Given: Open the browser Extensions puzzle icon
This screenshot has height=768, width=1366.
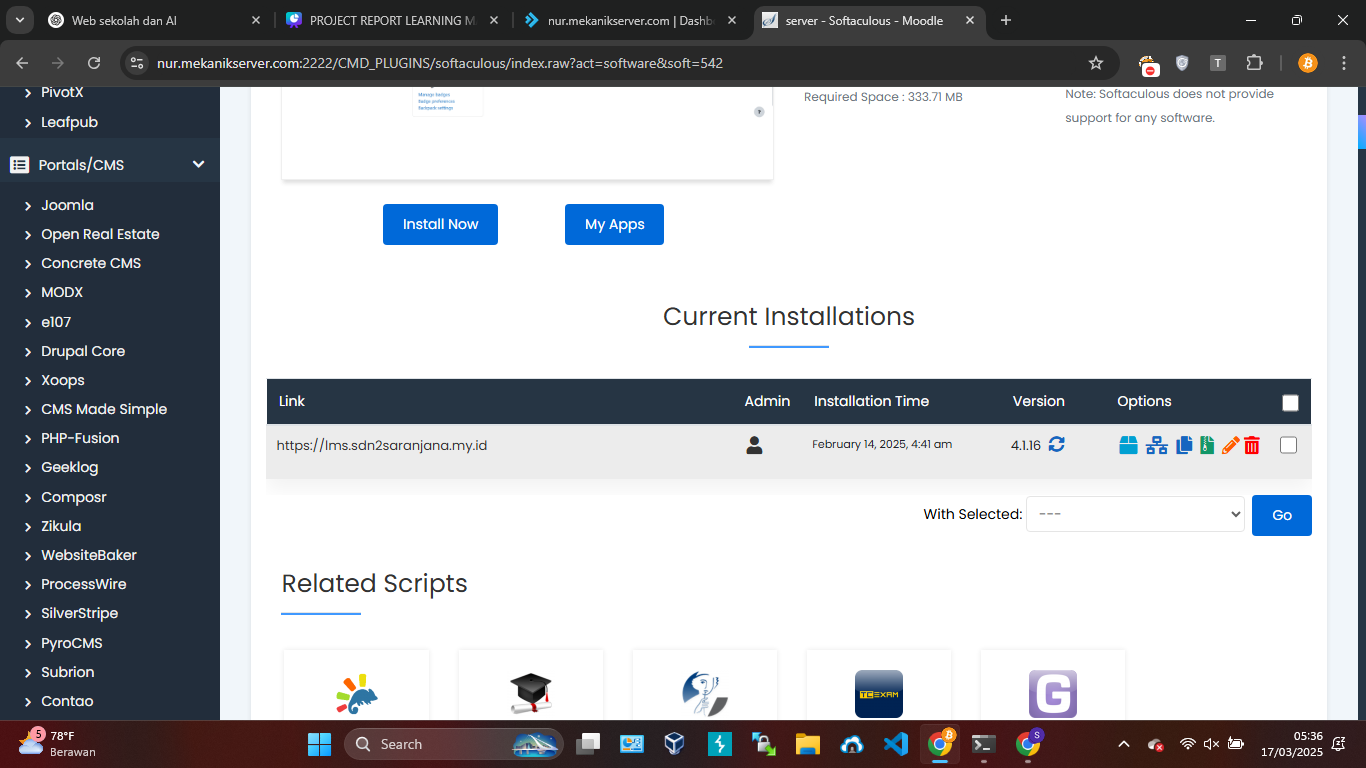Looking at the screenshot, I should [x=1254, y=63].
